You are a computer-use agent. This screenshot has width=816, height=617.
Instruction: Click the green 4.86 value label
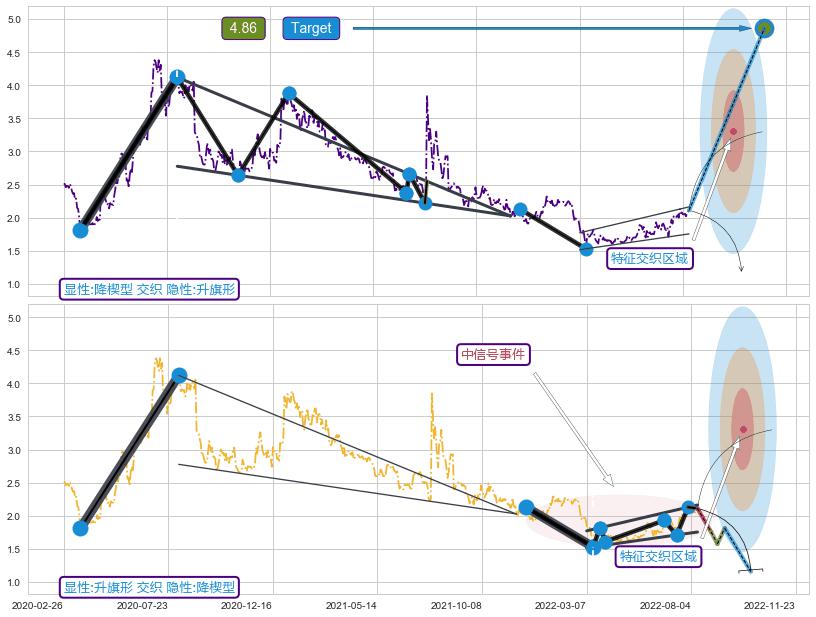(242, 28)
